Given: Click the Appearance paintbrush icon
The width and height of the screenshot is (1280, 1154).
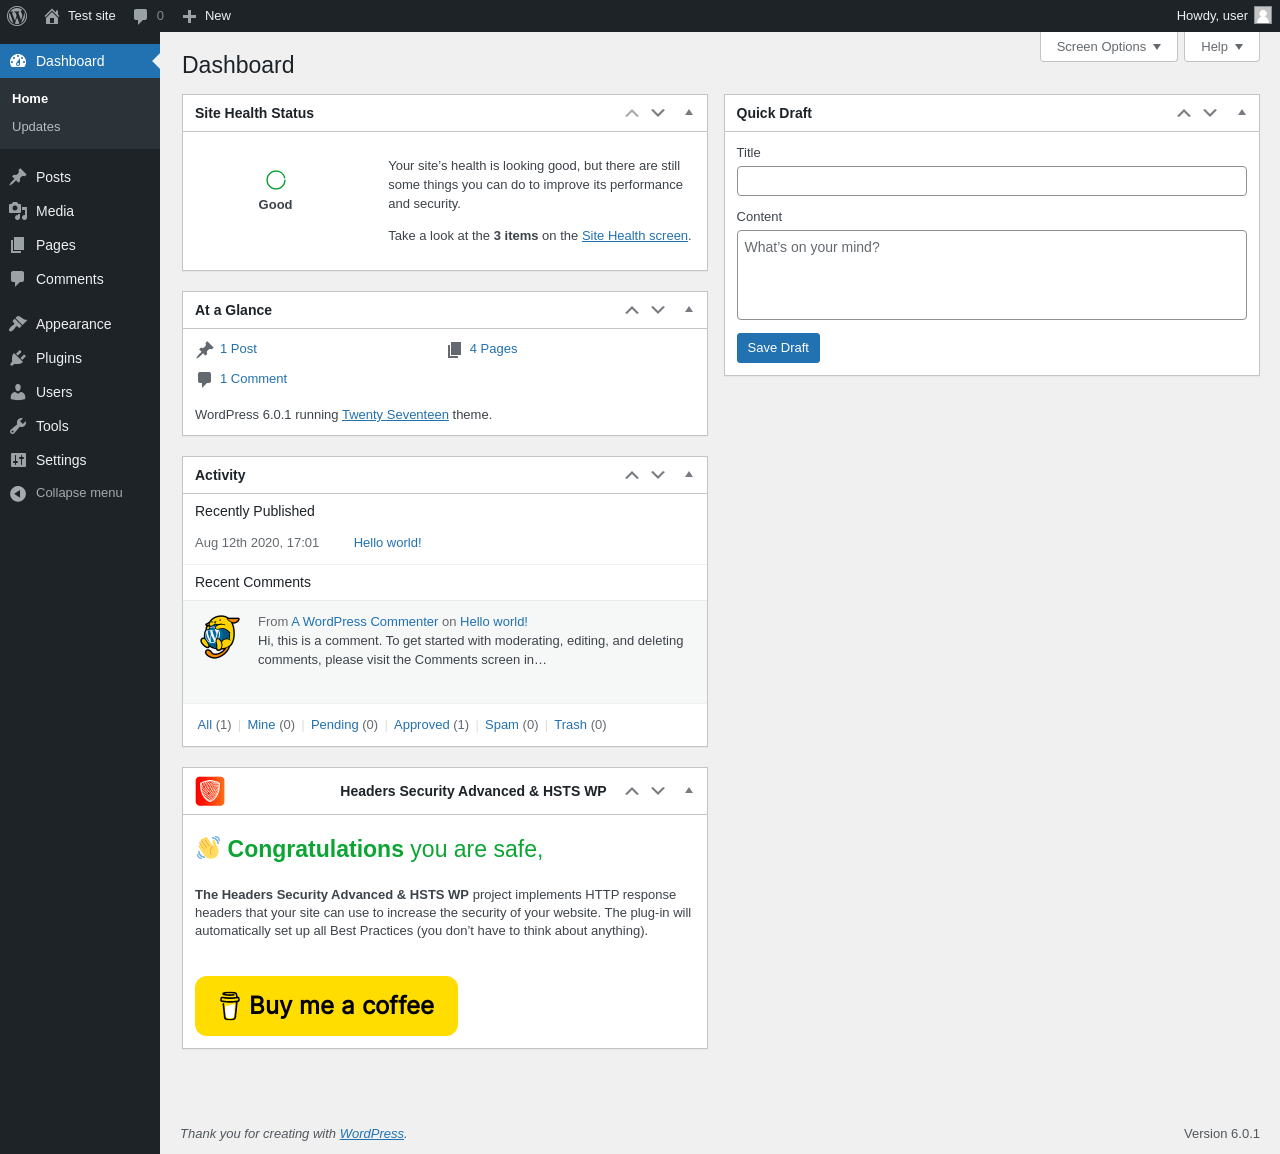Looking at the screenshot, I should (x=18, y=324).
